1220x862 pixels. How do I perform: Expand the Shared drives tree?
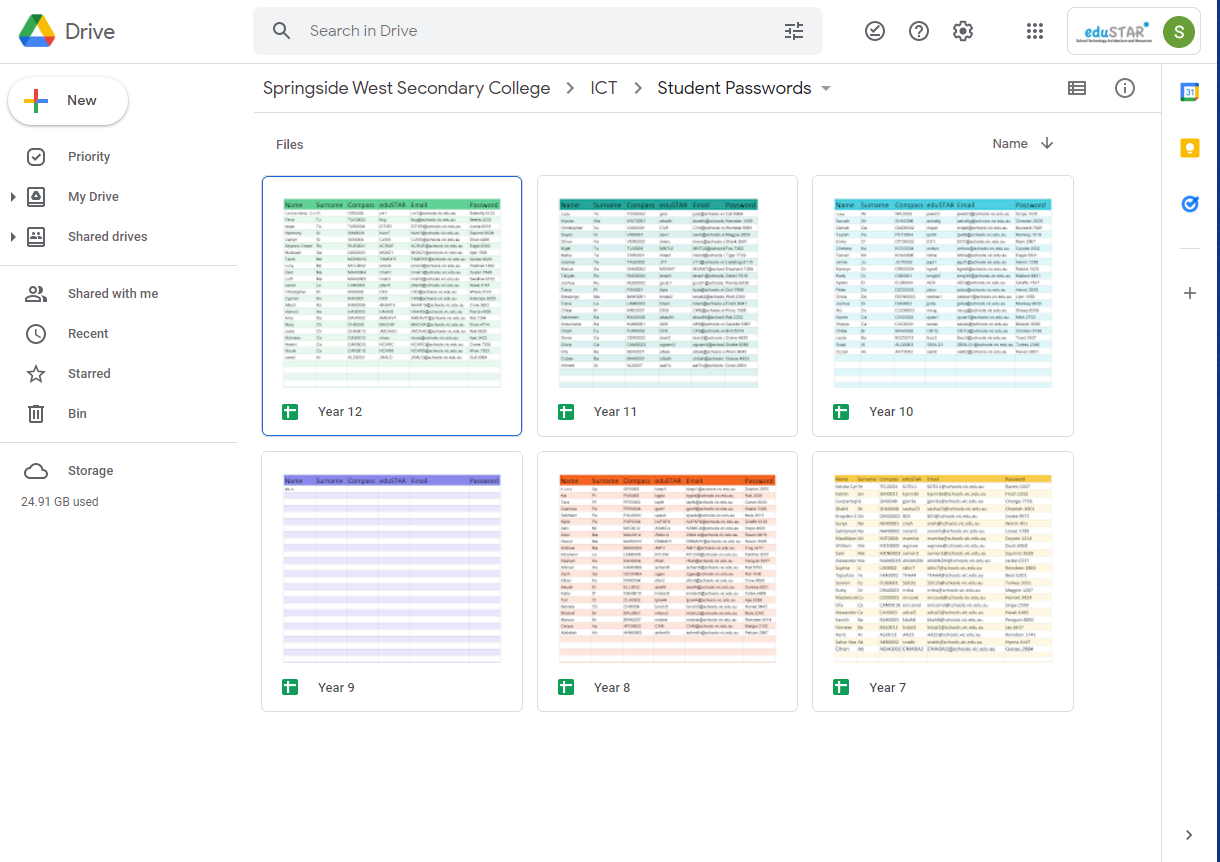click(x=13, y=237)
